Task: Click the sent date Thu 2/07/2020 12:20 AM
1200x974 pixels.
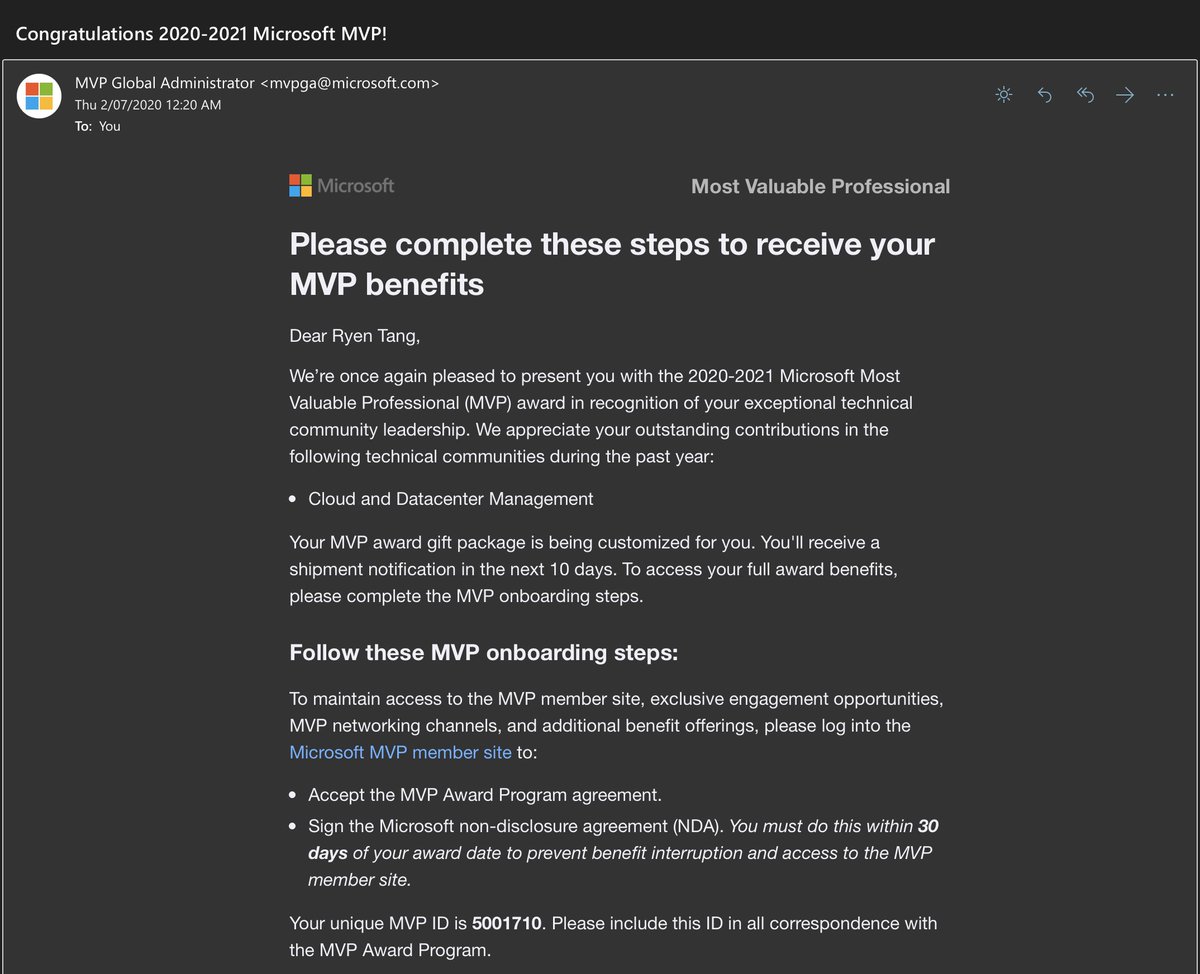Action: (x=148, y=105)
